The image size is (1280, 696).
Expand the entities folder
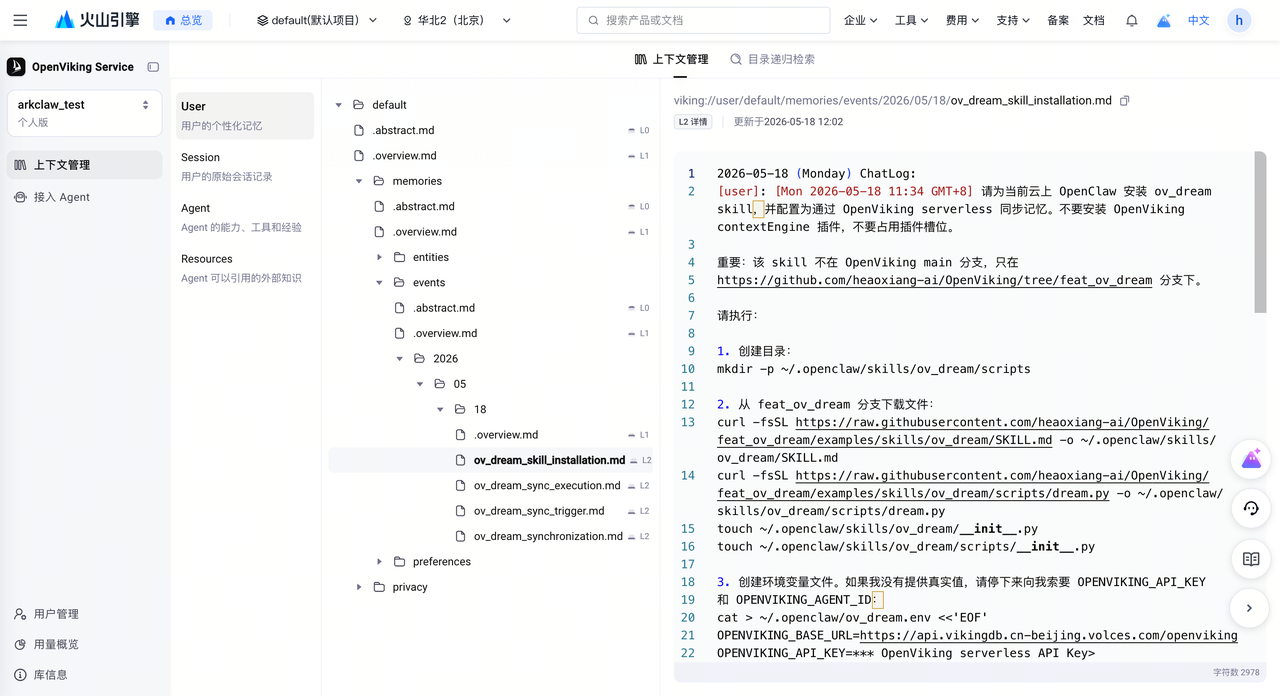coord(379,257)
